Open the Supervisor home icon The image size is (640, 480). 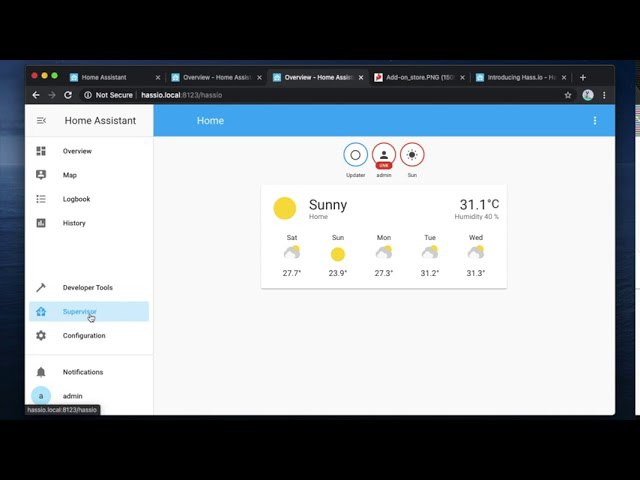click(x=41, y=311)
